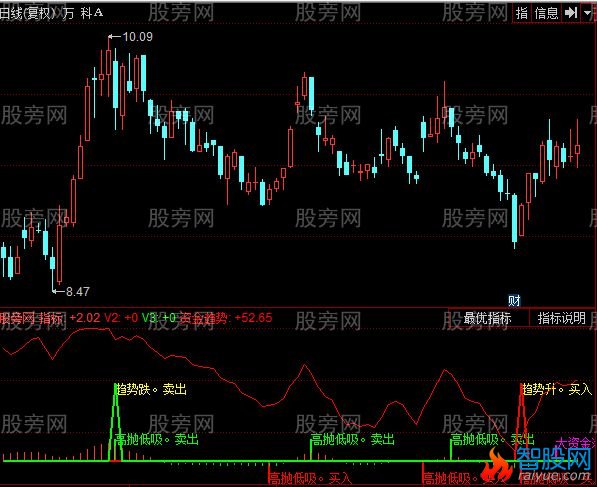Screen dimensions: 597x487
Task: Open the 指标说明 button
Action: click(562, 318)
